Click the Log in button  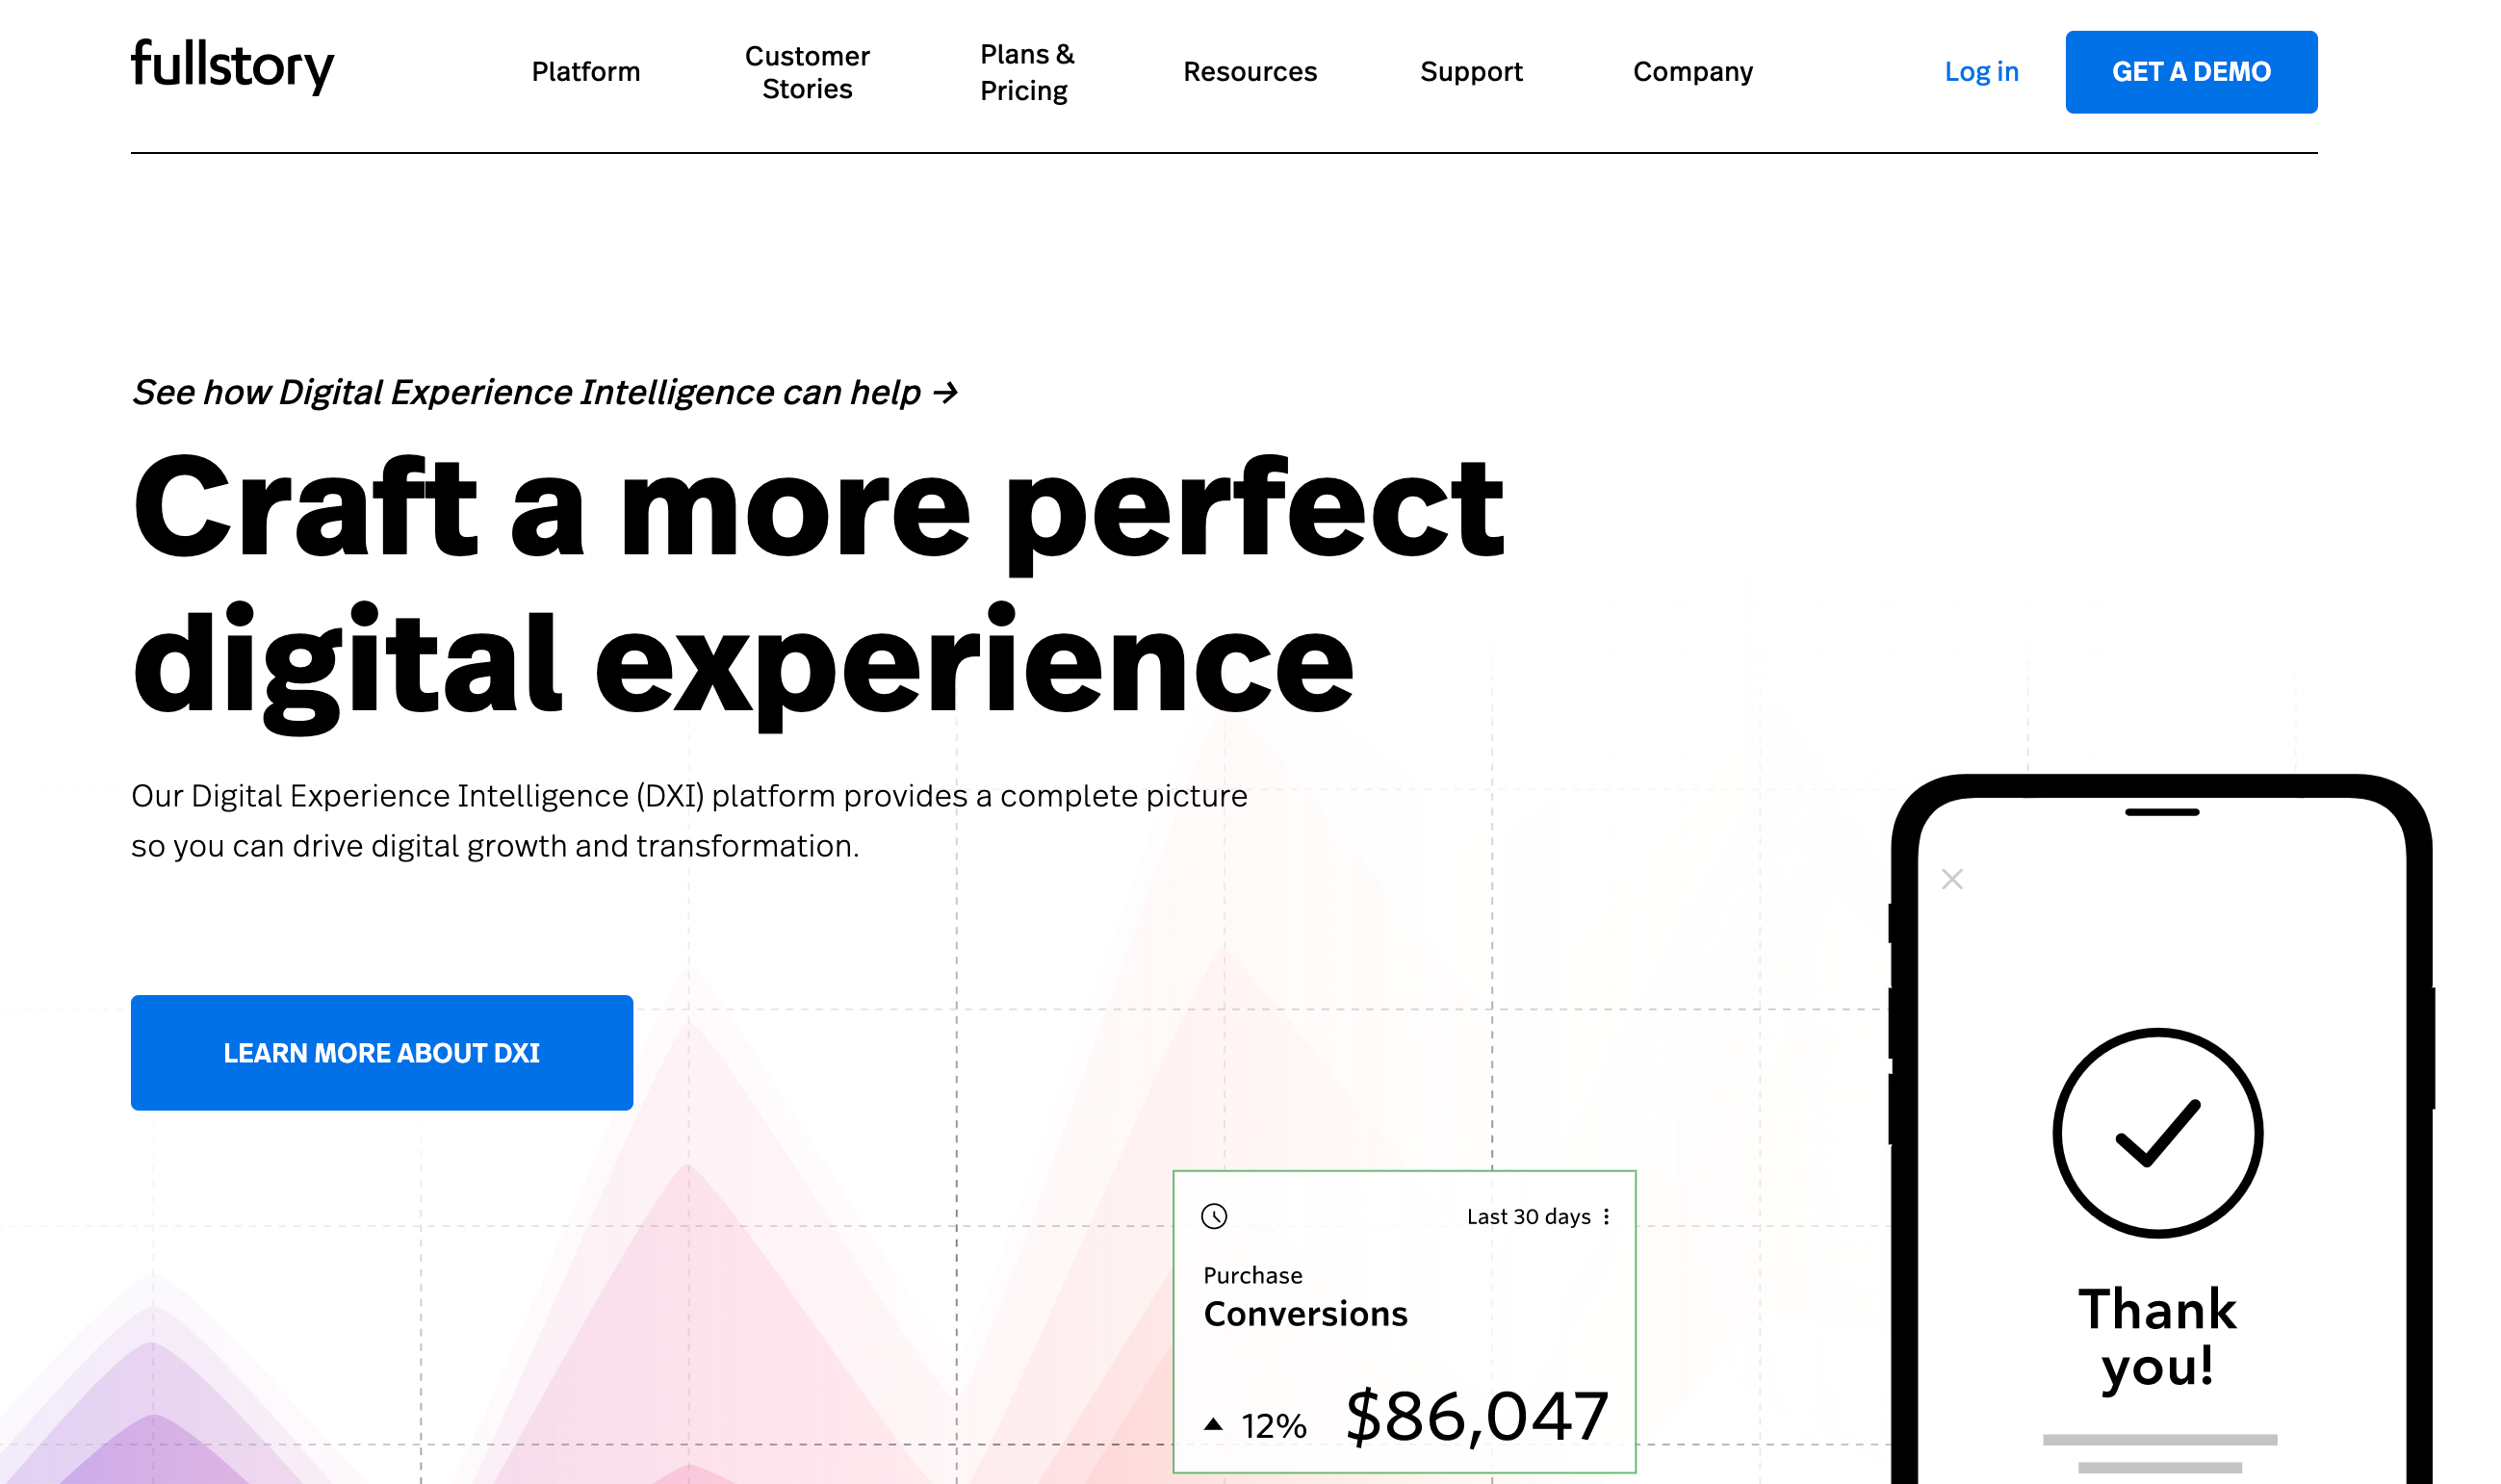coord(1980,70)
